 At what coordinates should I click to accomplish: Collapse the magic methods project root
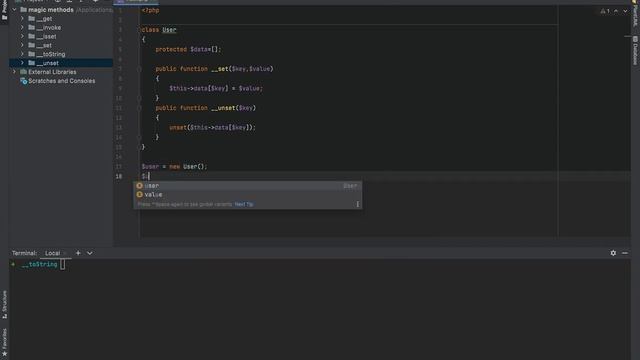point(15,9)
